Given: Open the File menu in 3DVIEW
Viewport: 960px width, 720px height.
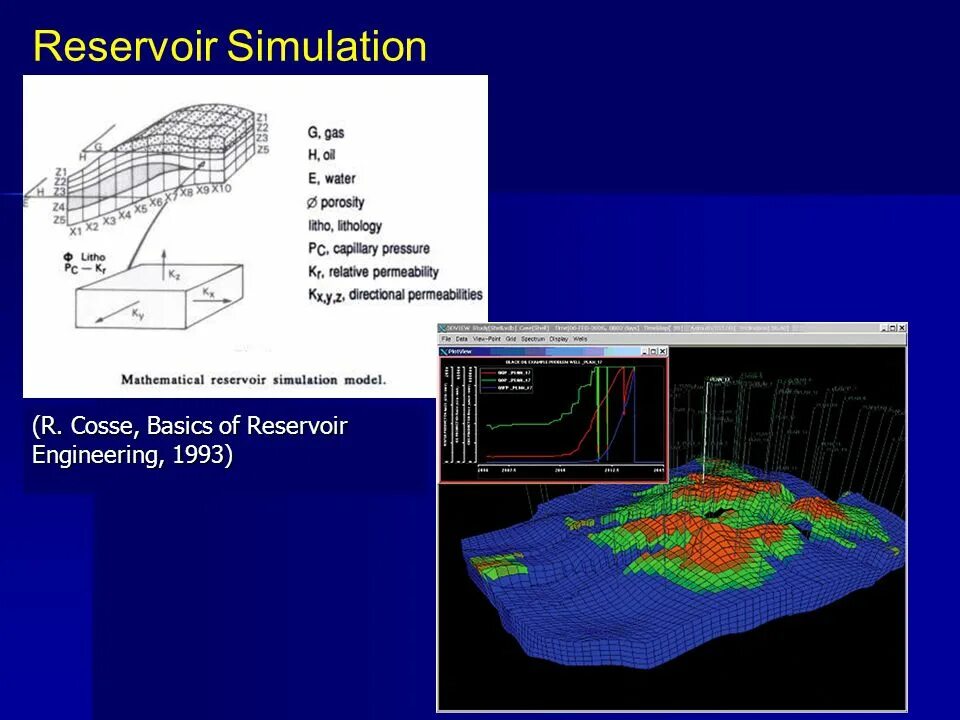Looking at the screenshot, I should tap(446, 339).
